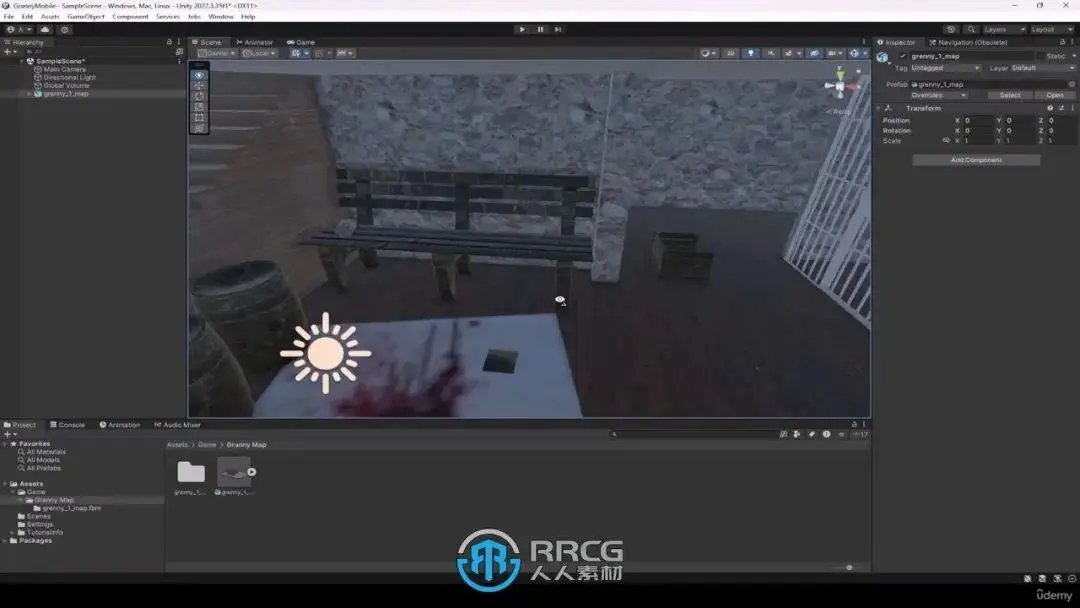This screenshot has width=1080, height=608.
Task: Click prefab object picker circle icon
Action: [x=1072, y=84]
